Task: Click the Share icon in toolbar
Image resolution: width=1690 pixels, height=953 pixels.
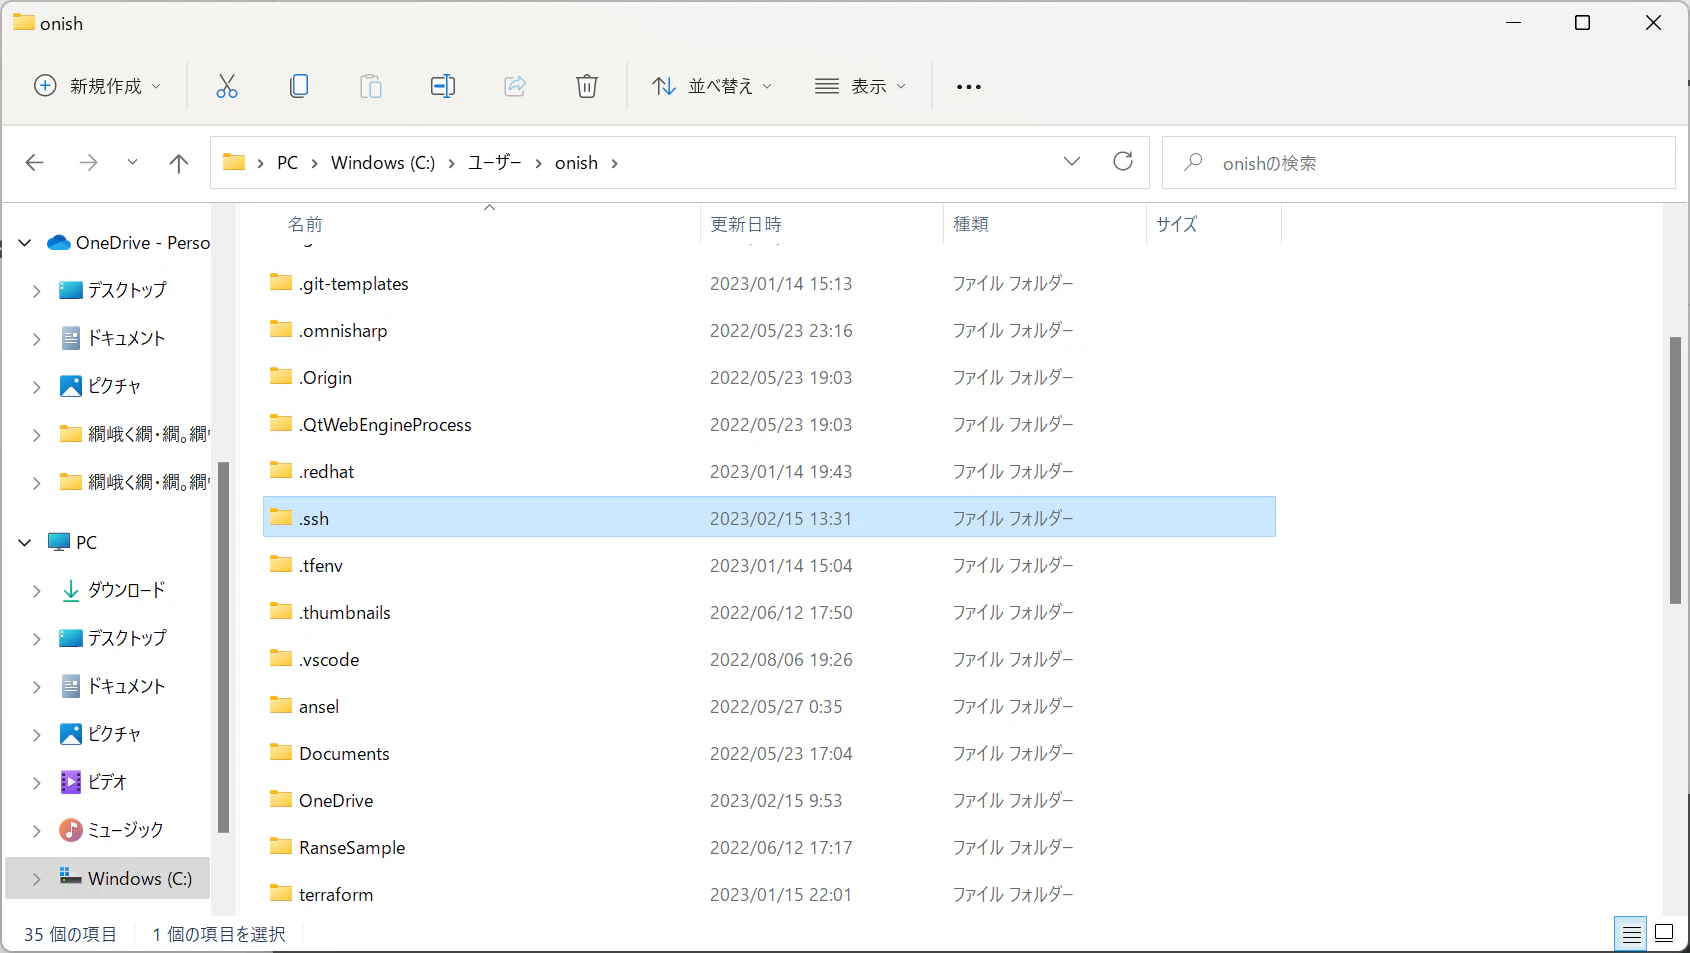Action: click(515, 86)
